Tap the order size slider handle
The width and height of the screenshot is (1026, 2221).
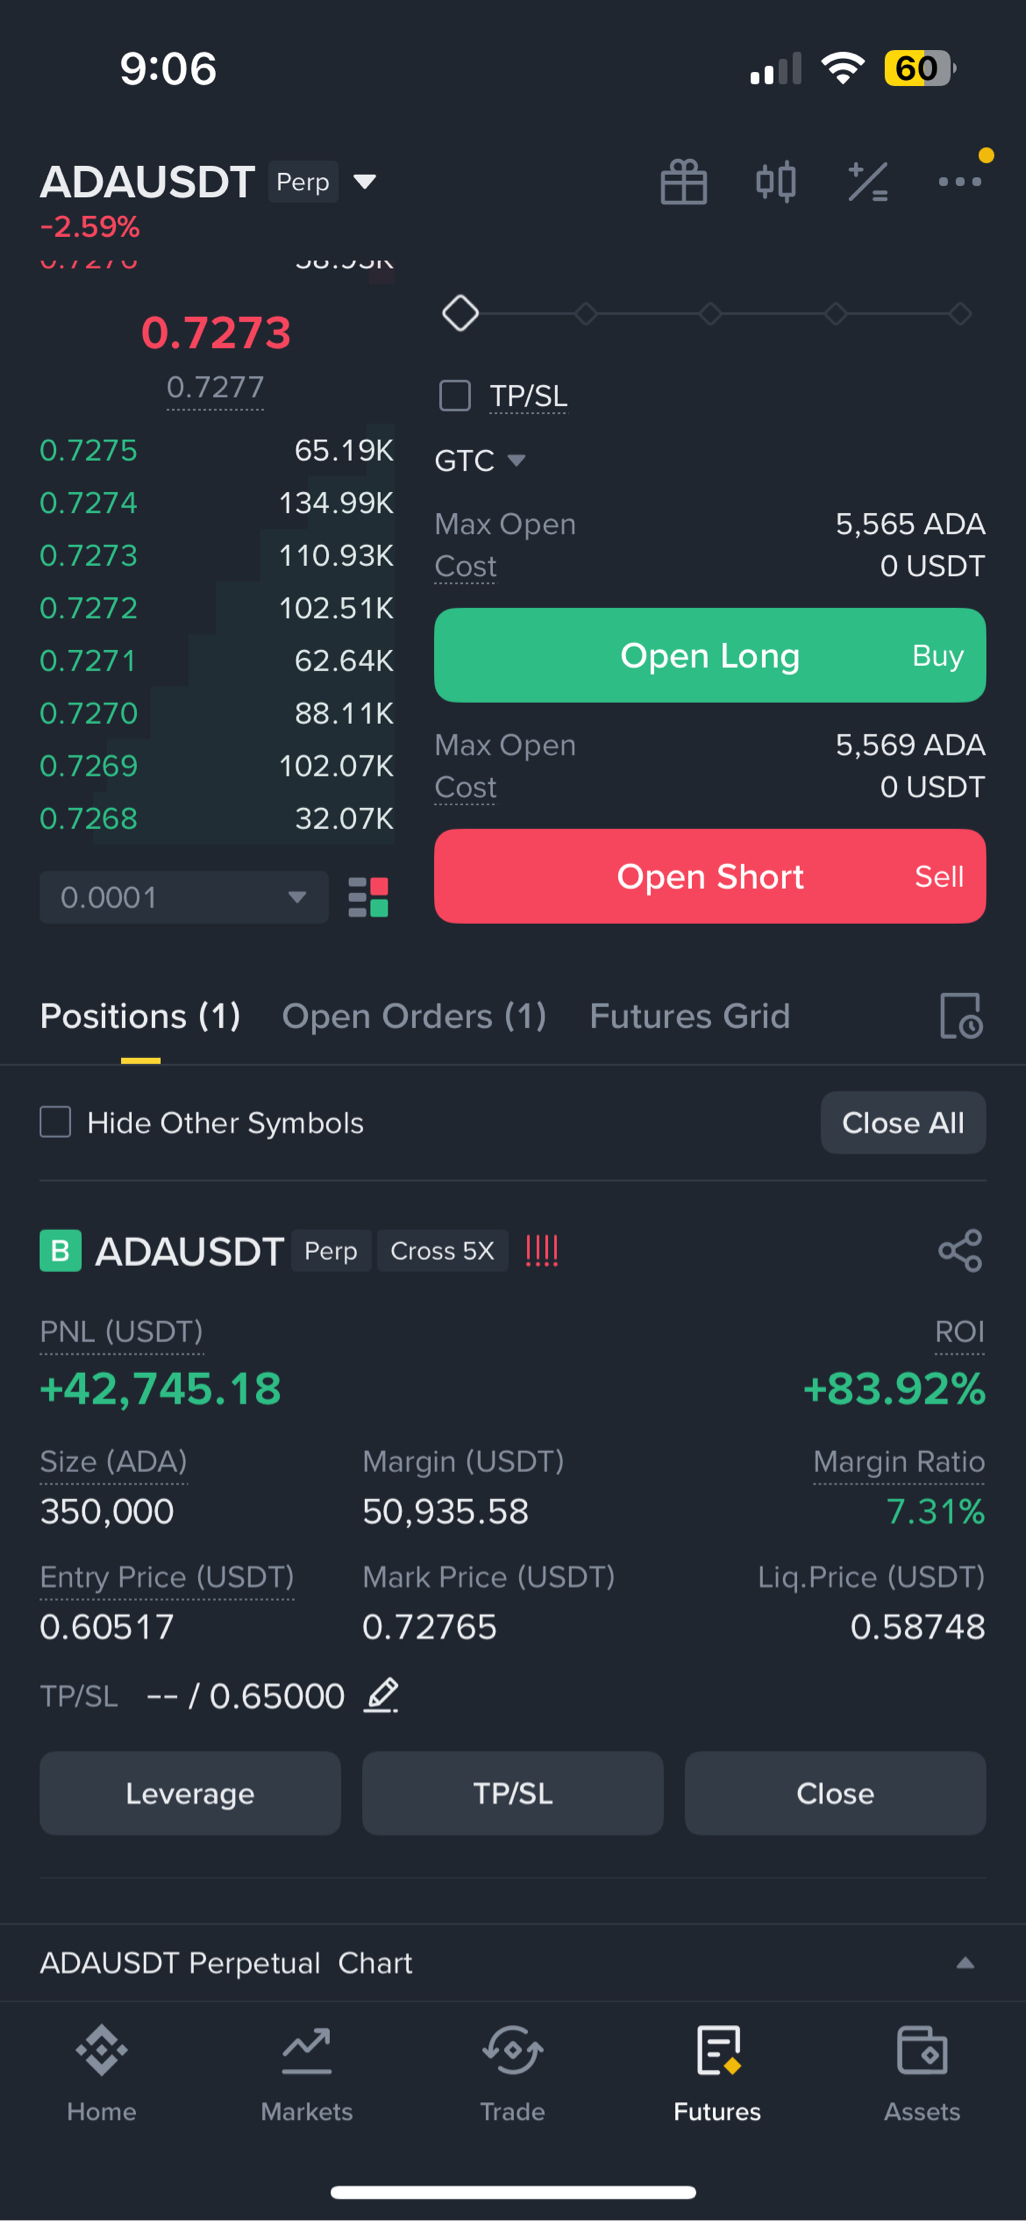[x=460, y=314]
